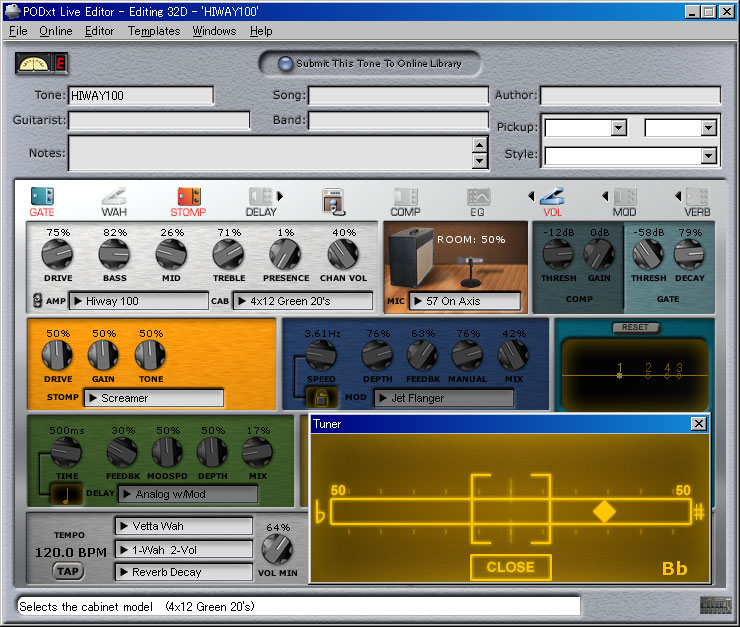Click the AMP lock icon
Image resolution: width=740 pixels, height=627 pixels.
[37, 301]
